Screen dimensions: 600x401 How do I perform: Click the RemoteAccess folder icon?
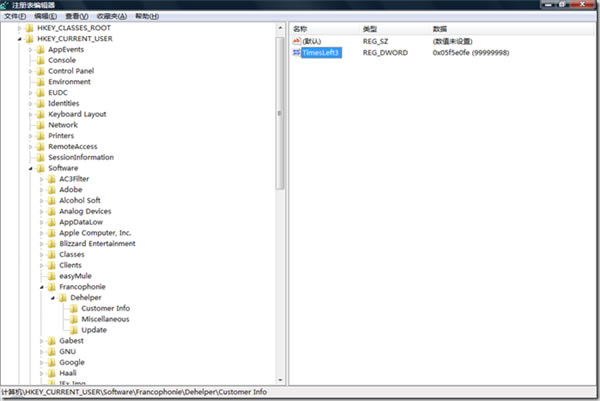coord(41,147)
